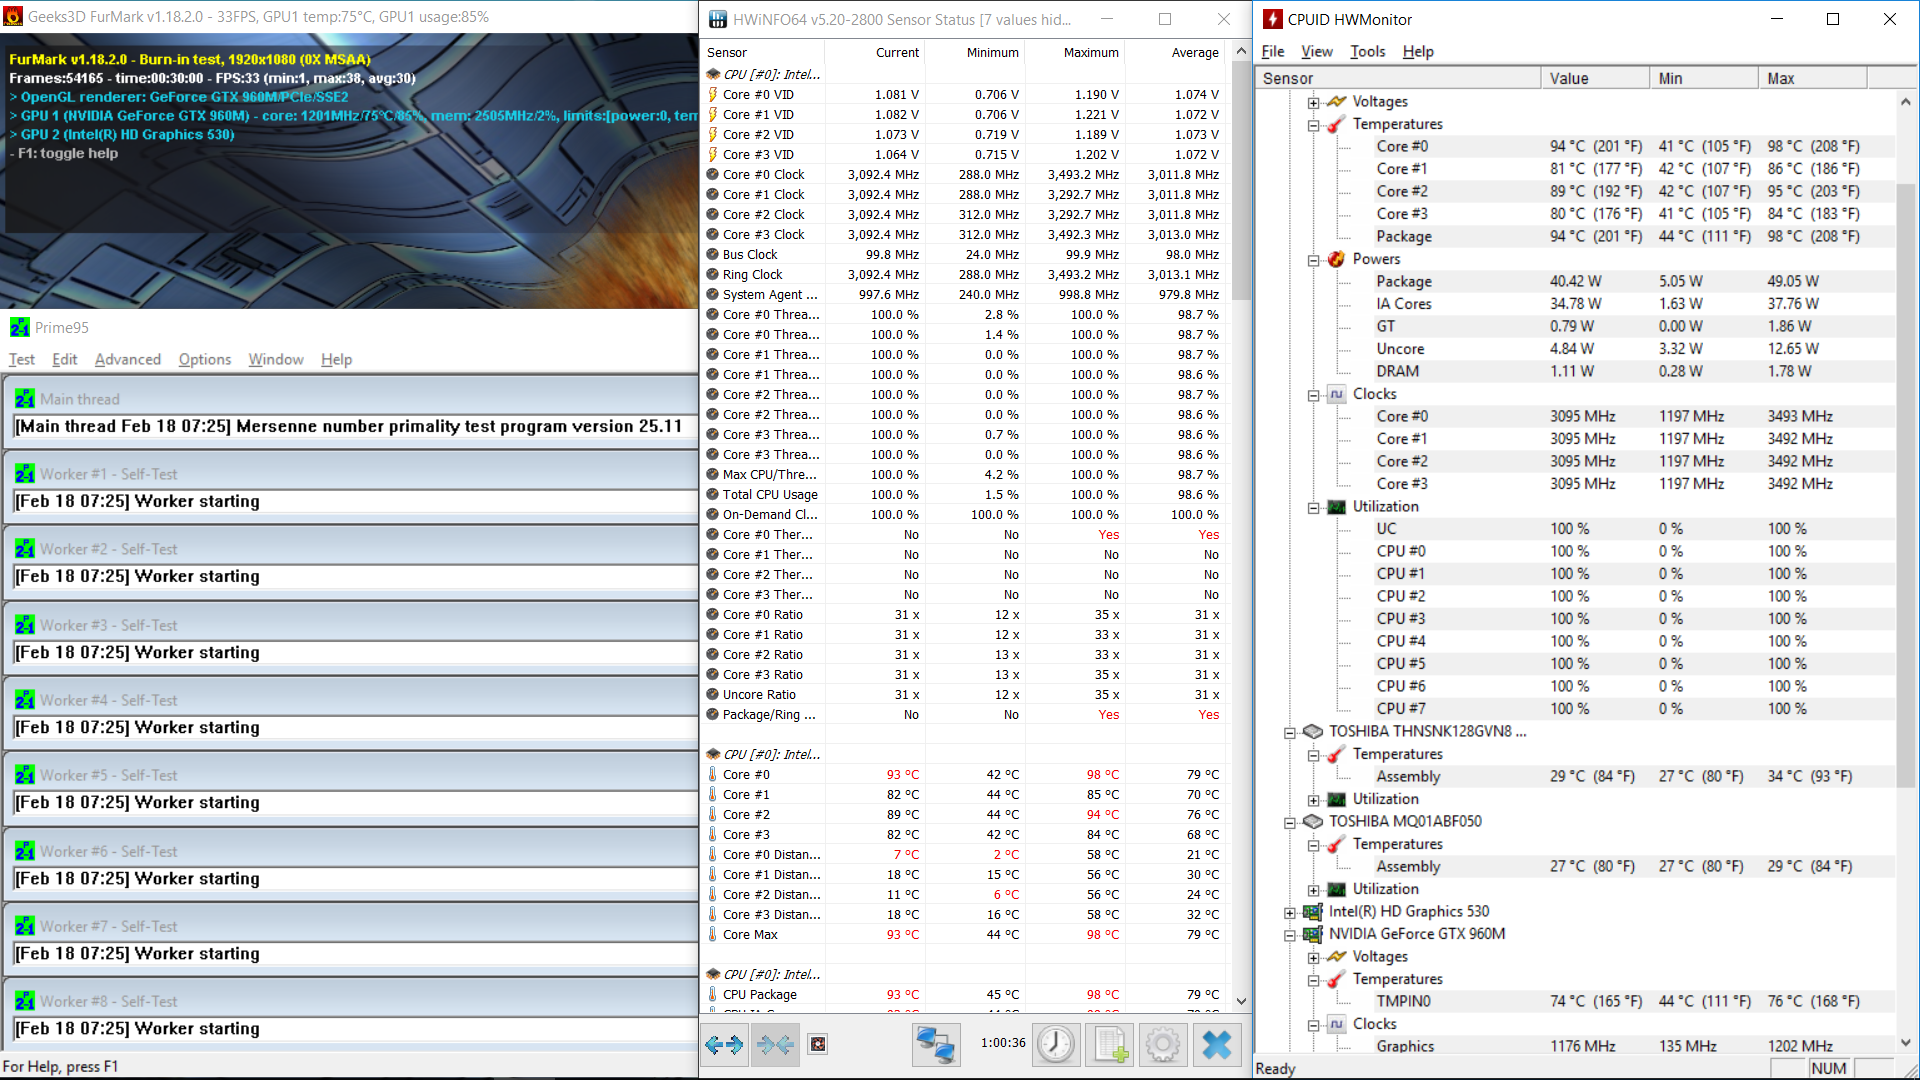Collapse the TOSHIBA THNSNK128GVN8 node
This screenshot has height=1080, width=1920.
pos(1290,732)
